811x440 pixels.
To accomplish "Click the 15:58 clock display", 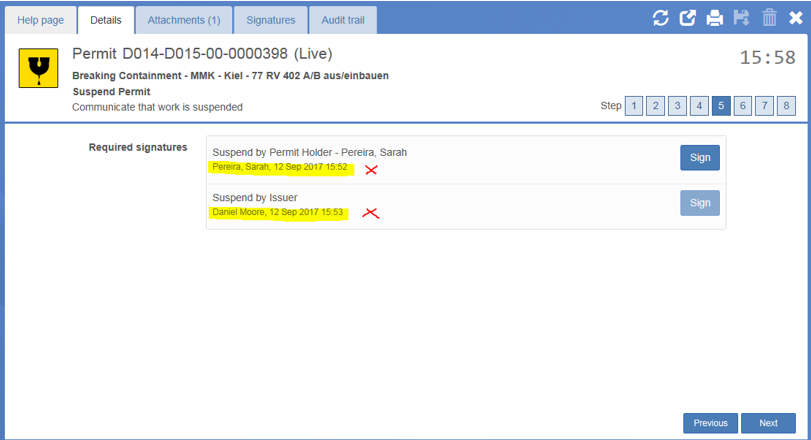I will click(768, 57).
